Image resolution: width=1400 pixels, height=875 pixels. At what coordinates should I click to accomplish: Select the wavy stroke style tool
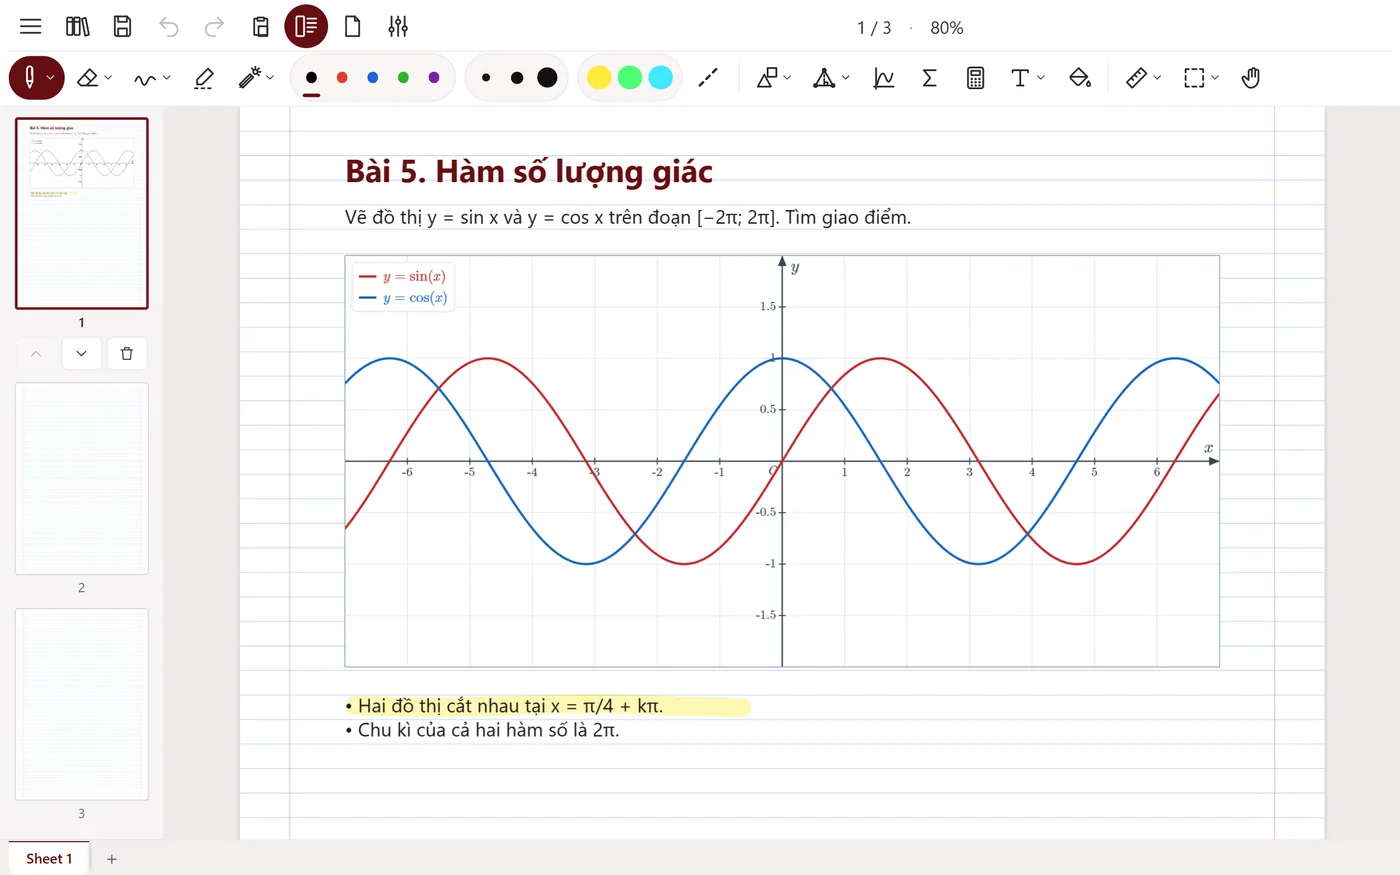pos(146,78)
